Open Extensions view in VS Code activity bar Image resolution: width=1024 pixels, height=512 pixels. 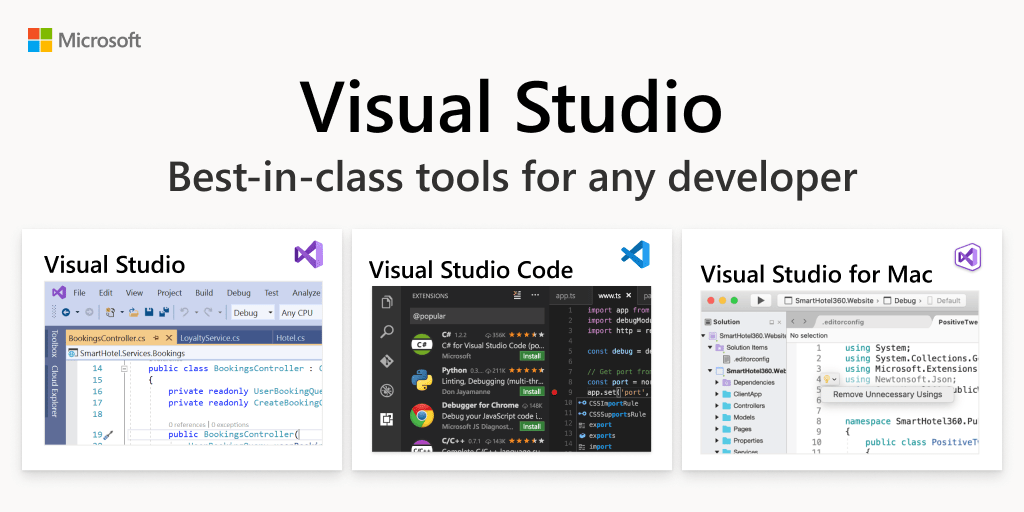[387, 420]
